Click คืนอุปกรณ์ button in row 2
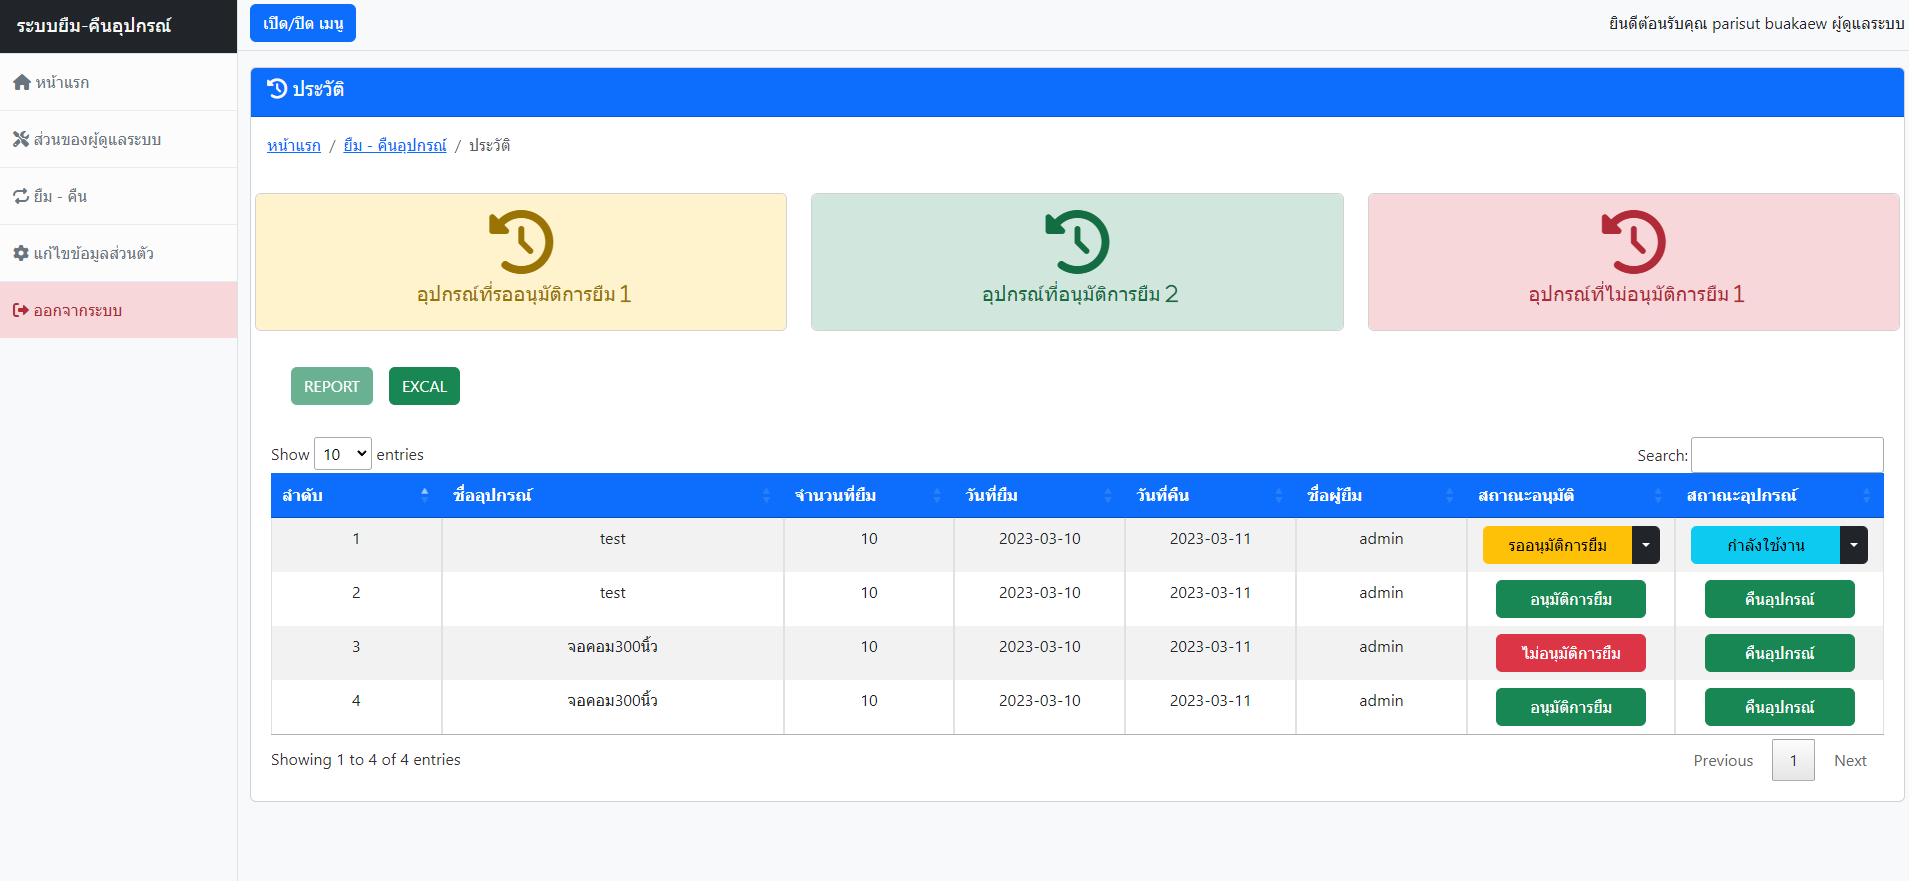 tap(1780, 599)
